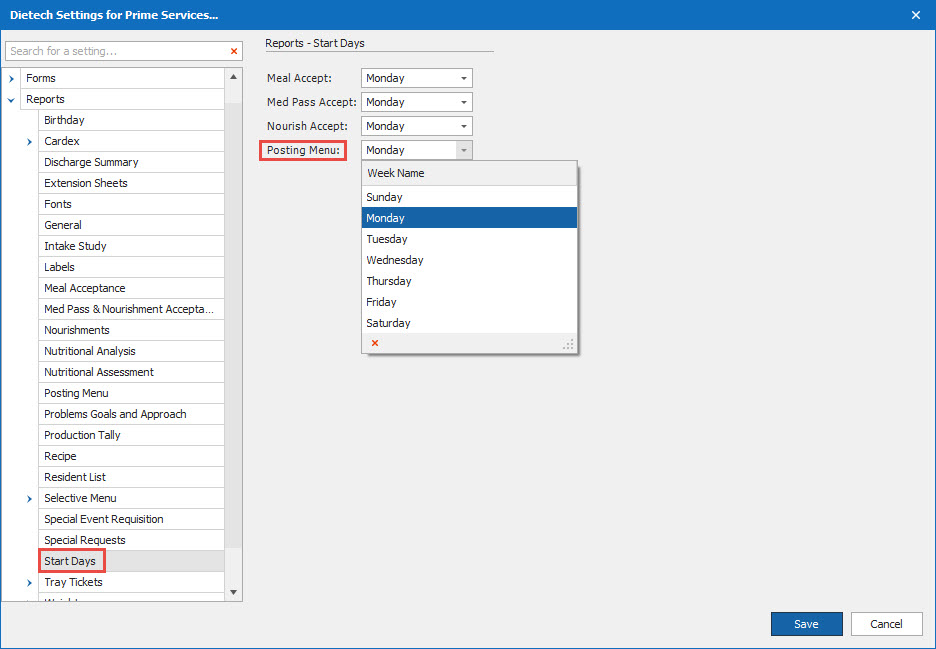This screenshot has height=649, width=936.
Task: Select the Forms tree item
Action: (122, 78)
